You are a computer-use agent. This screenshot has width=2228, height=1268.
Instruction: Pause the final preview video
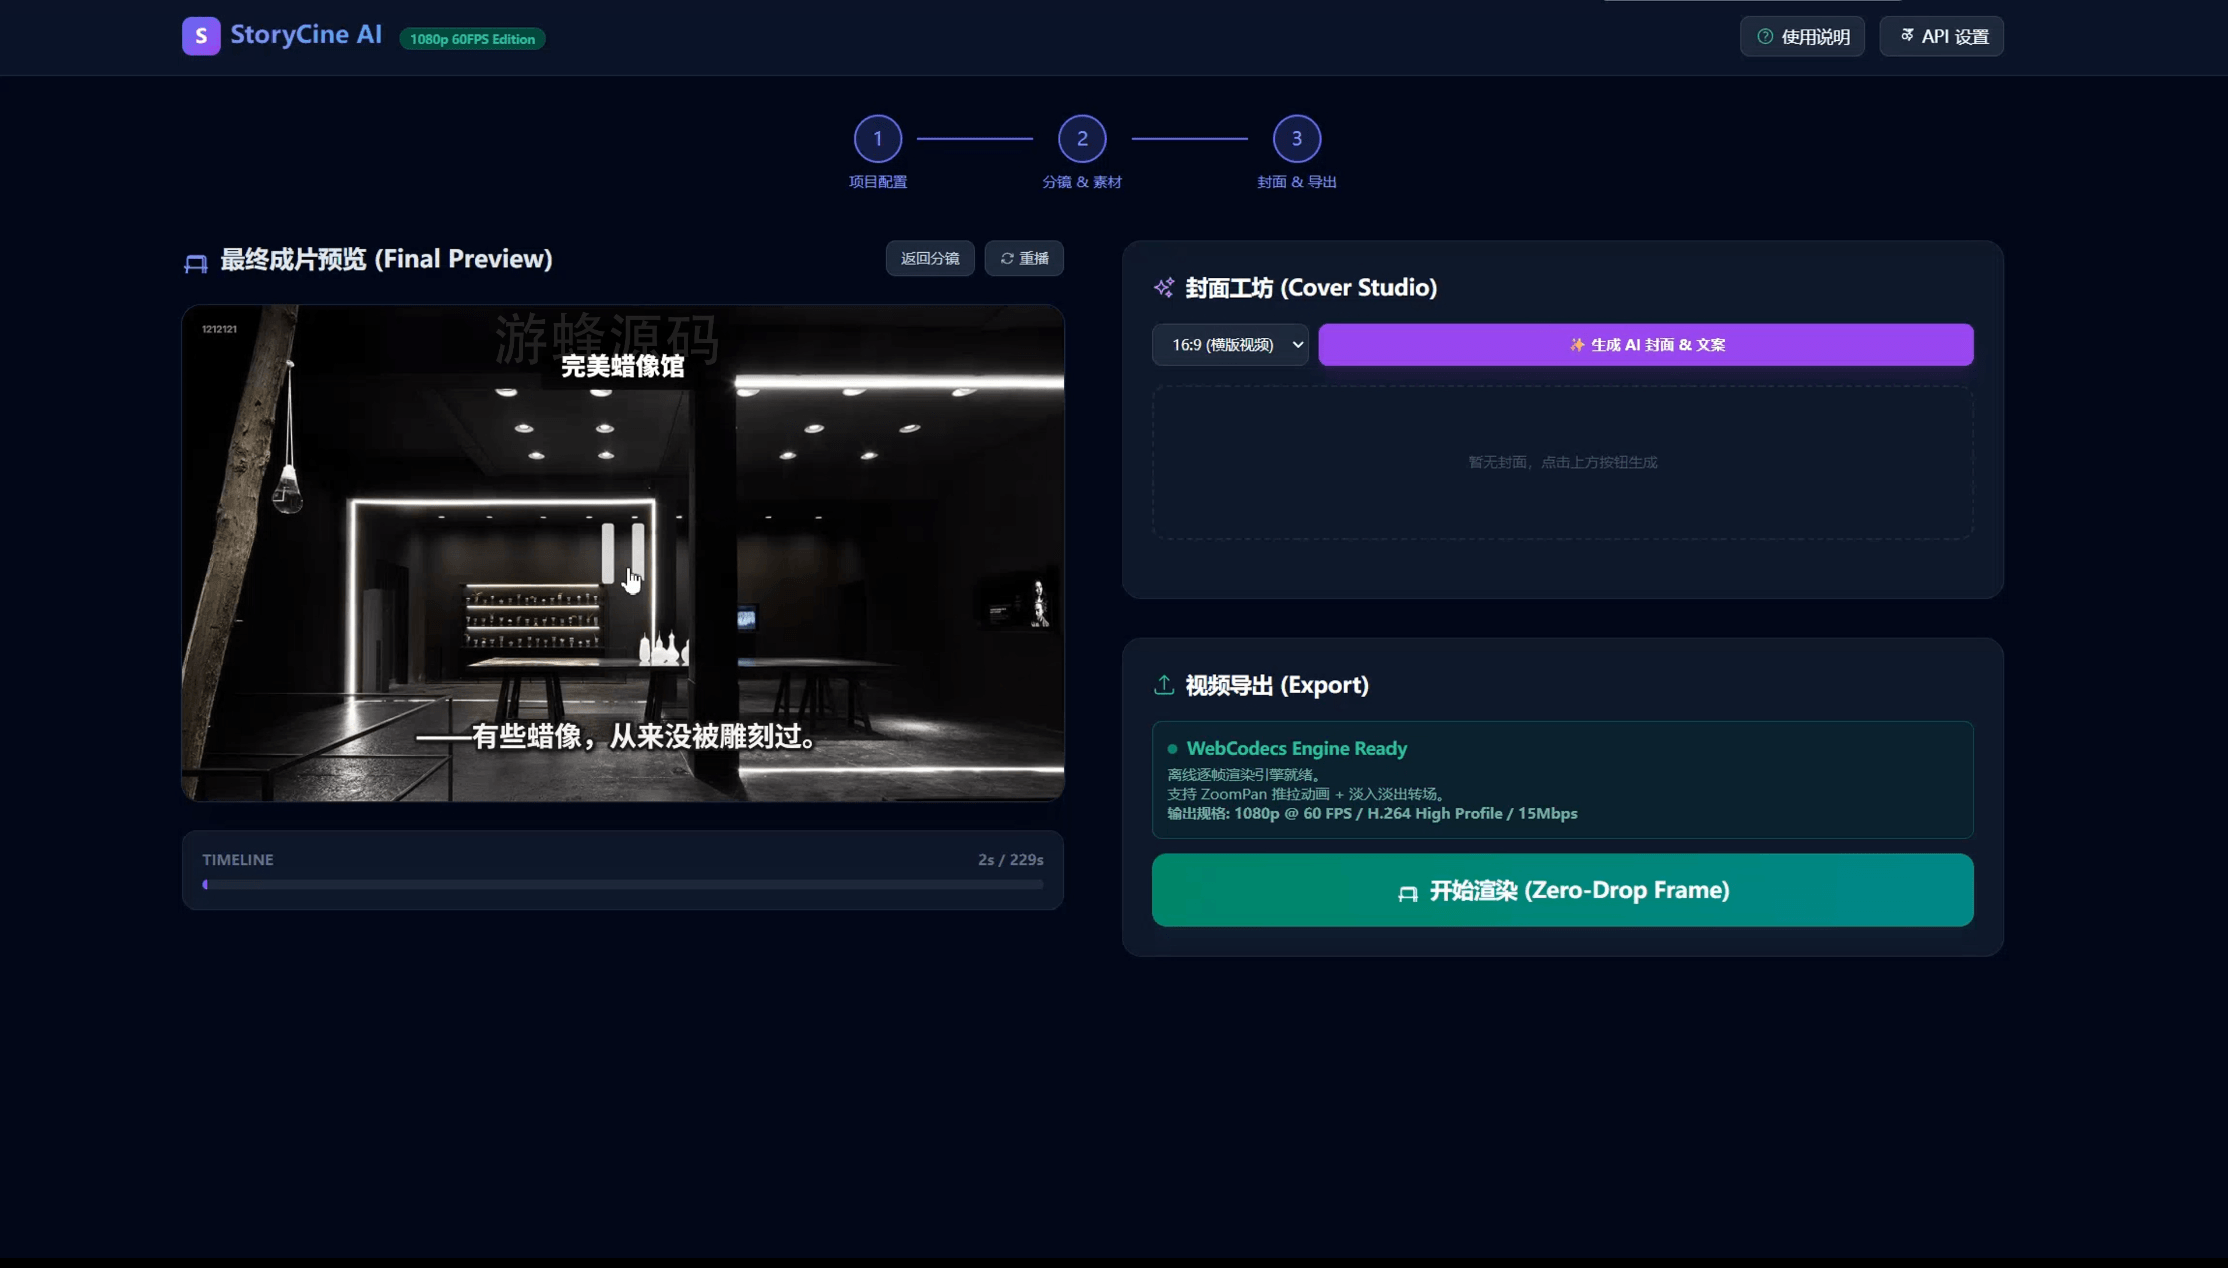pyautogui.click(x=623, y=553)
